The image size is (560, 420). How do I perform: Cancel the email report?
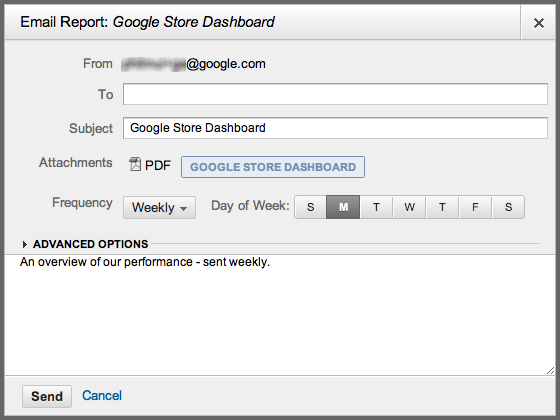click(x=102, y=395)
